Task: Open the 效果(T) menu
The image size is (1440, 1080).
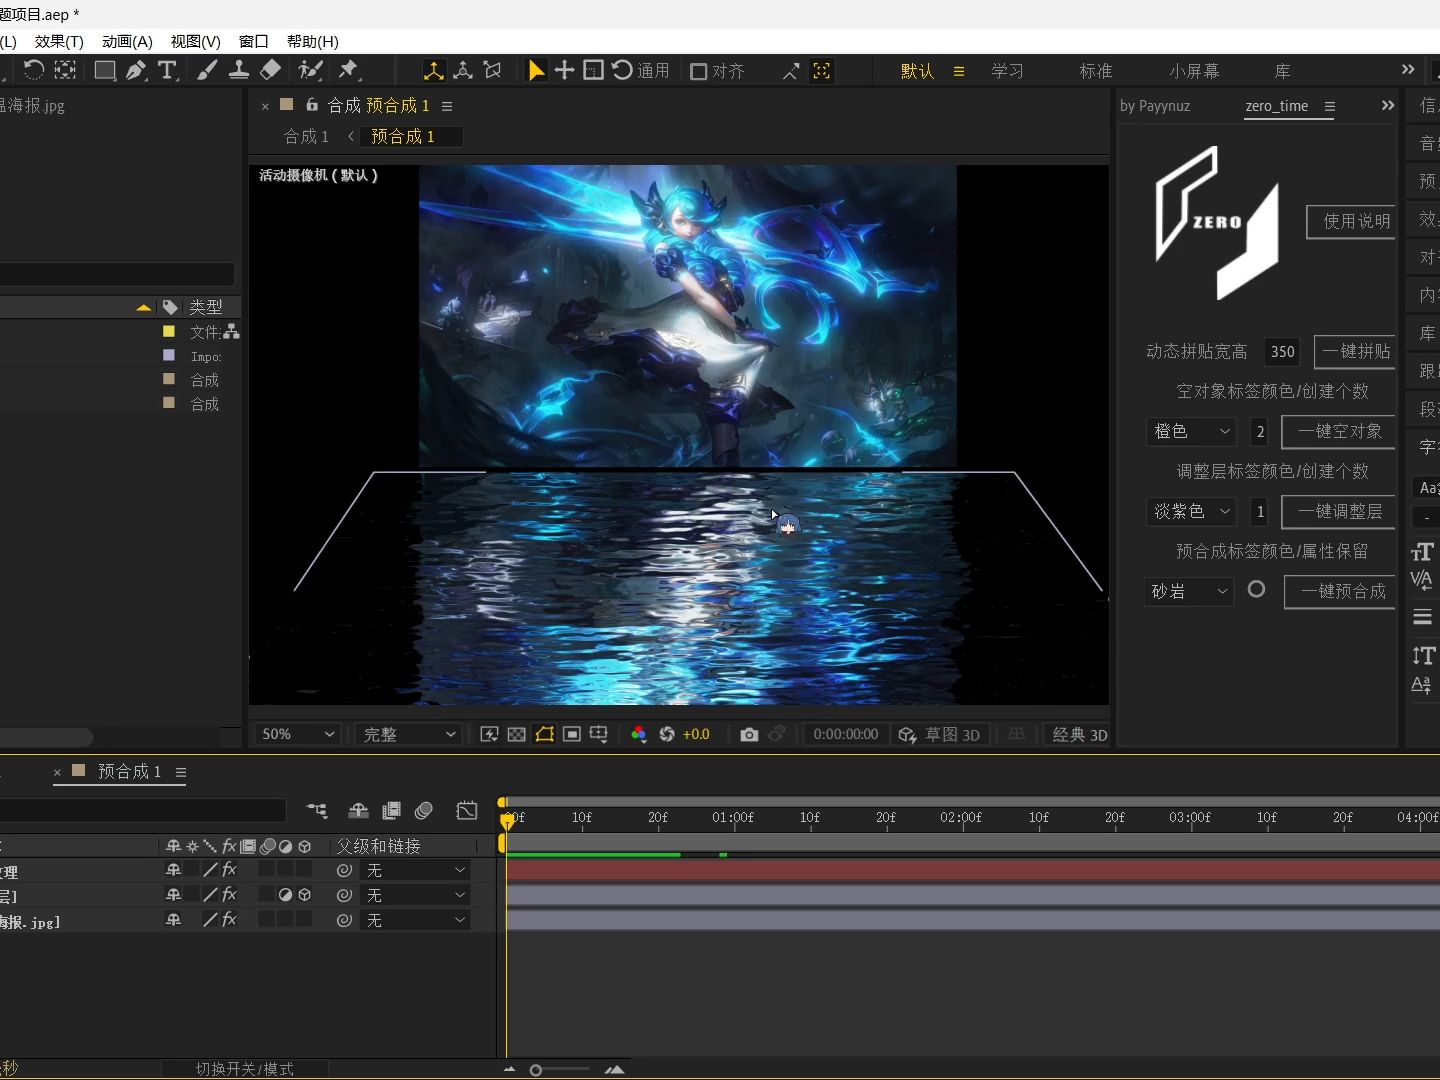Action: coord(59,41)
